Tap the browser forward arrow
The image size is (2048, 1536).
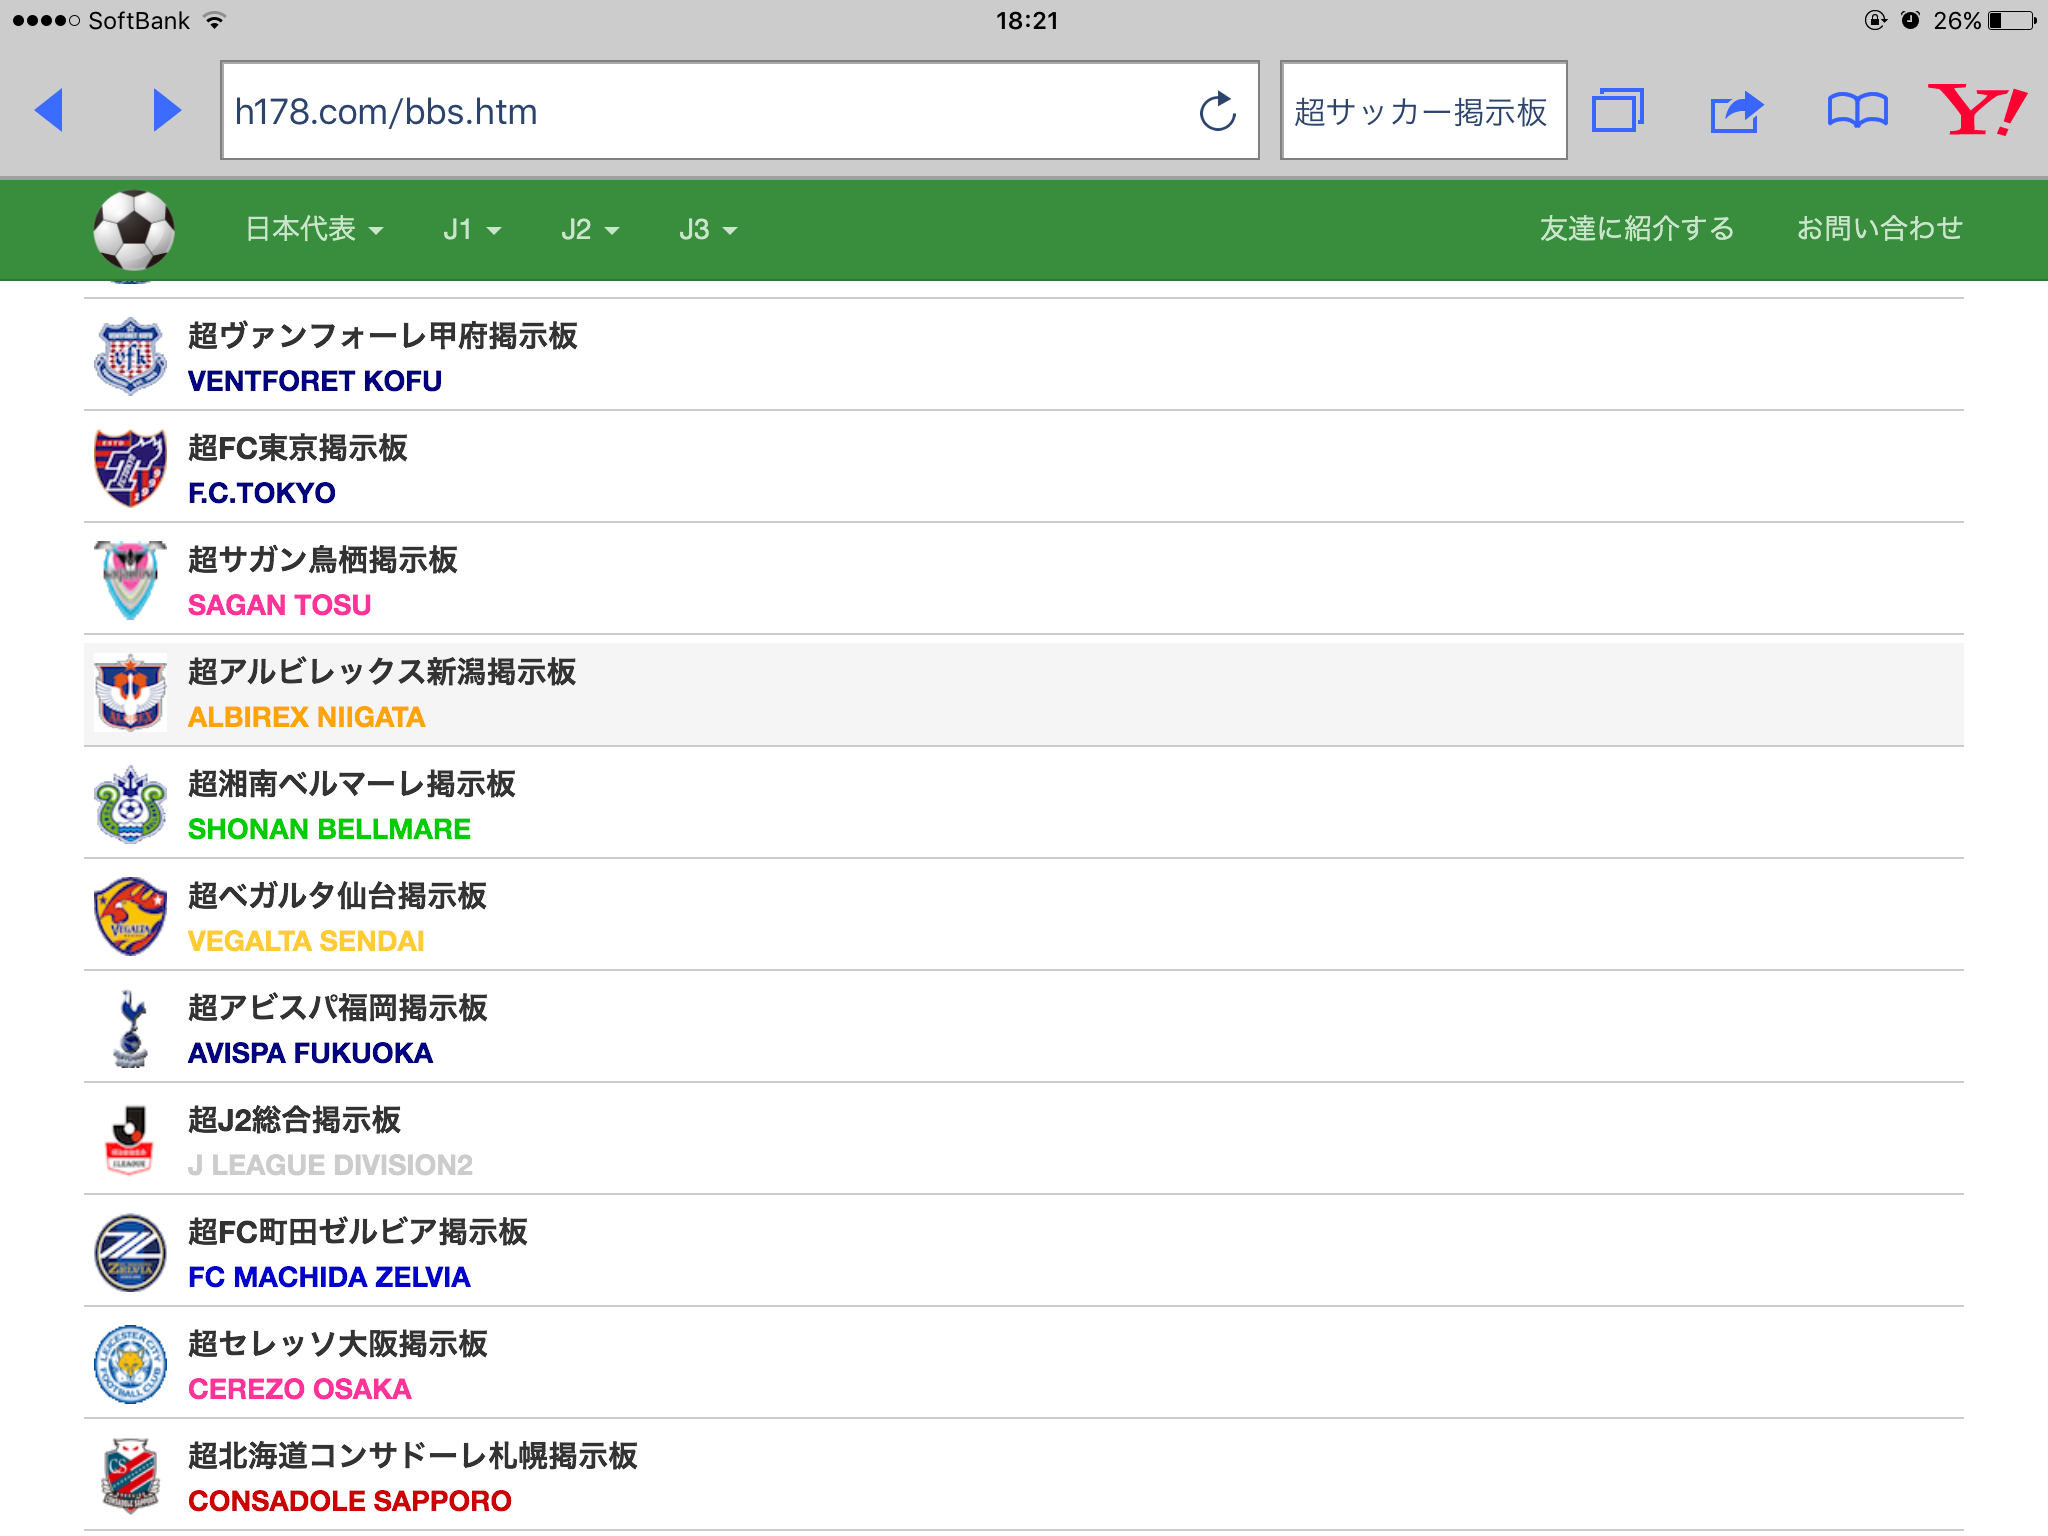[167, 110]
